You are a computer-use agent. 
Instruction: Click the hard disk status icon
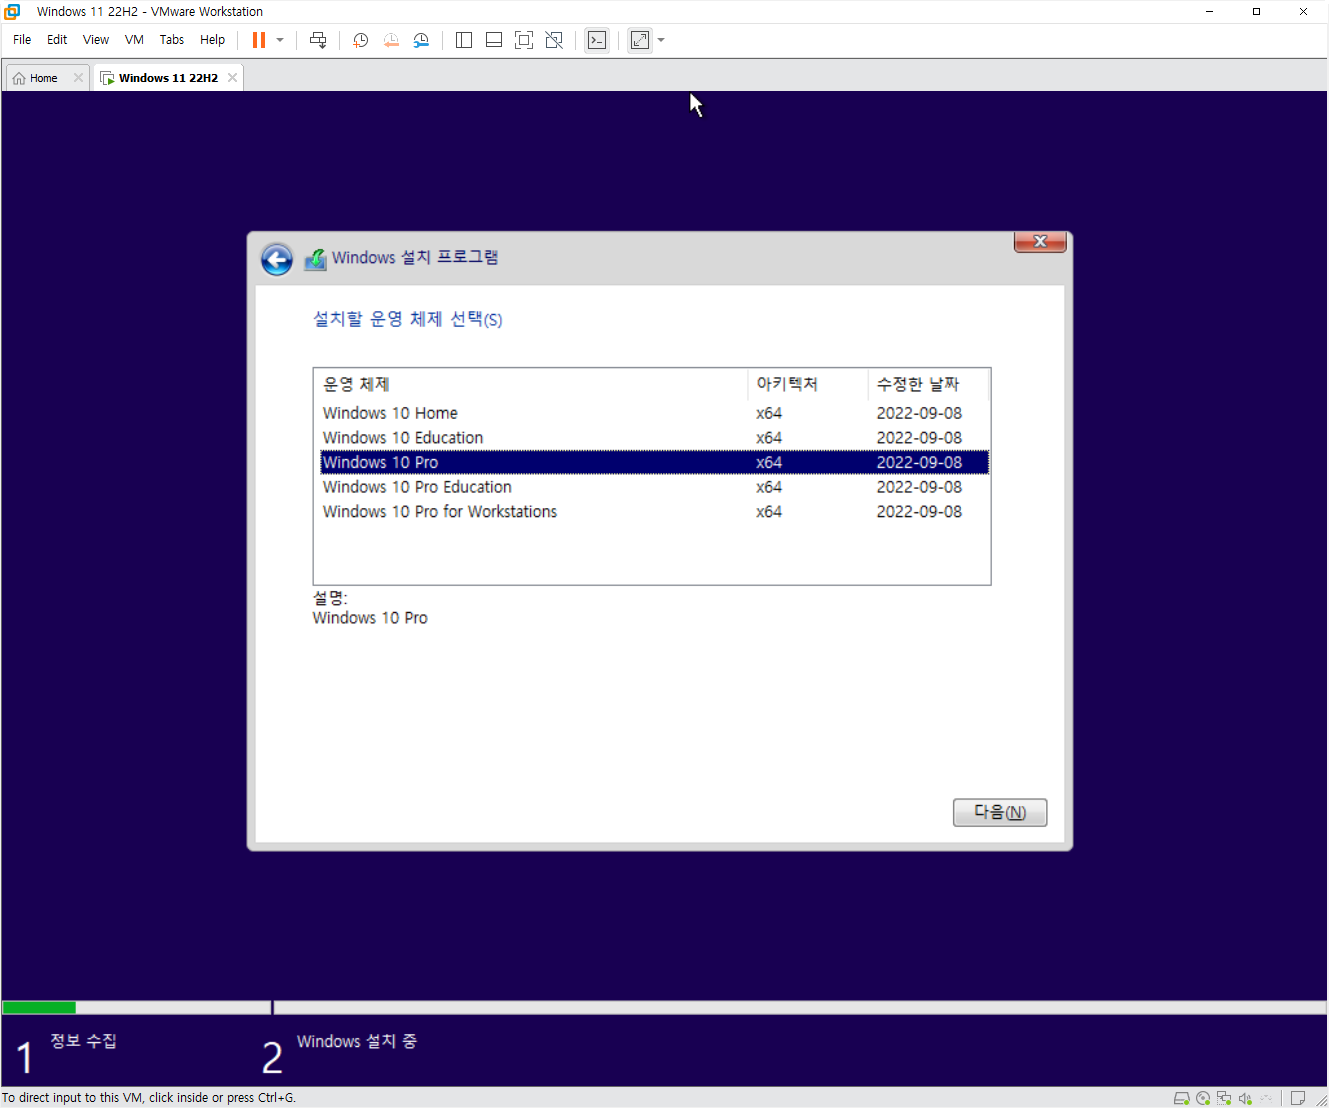coord(1181,1098)
